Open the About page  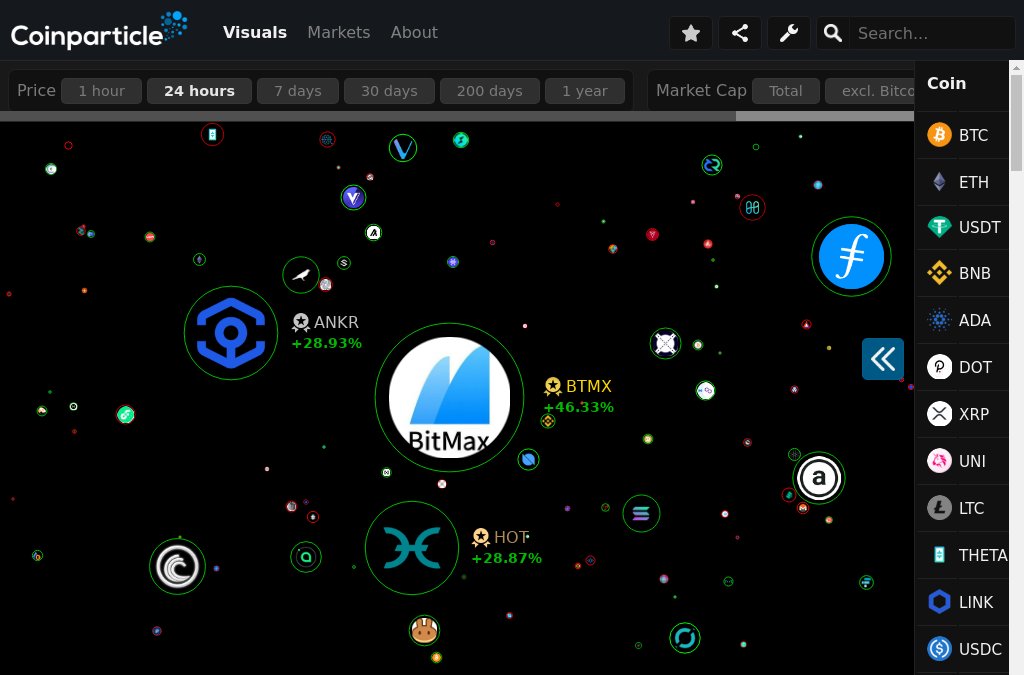(x=414, y=32)
